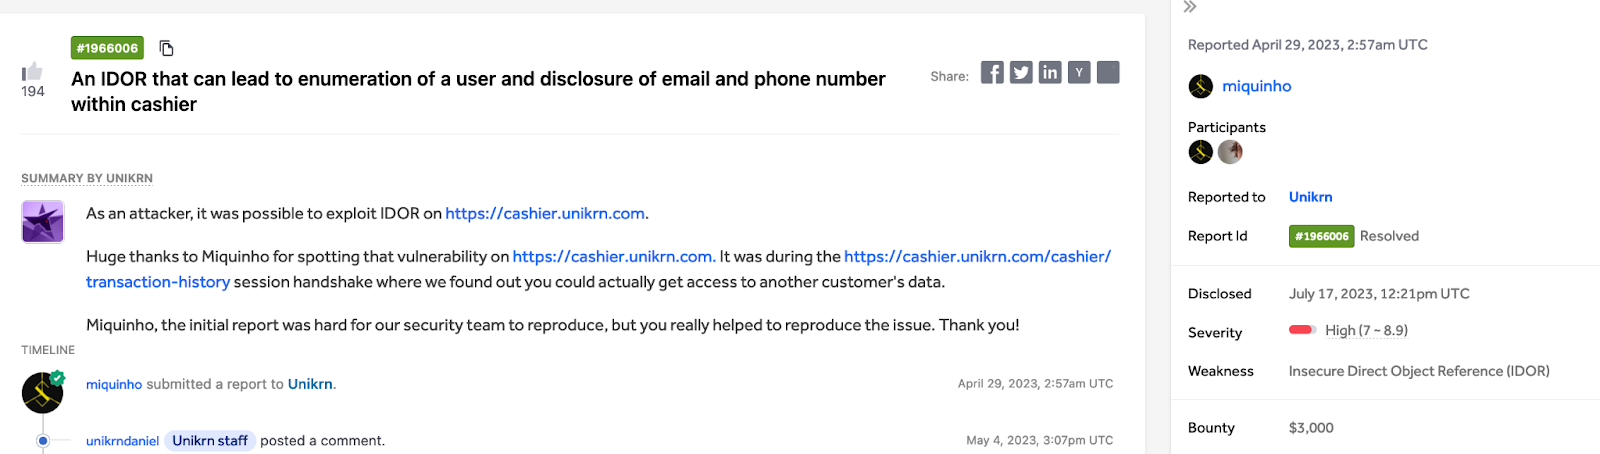The image size is (1600, 454).
Task: Click red High severity indicator
Action: (x=1301, y=330)
